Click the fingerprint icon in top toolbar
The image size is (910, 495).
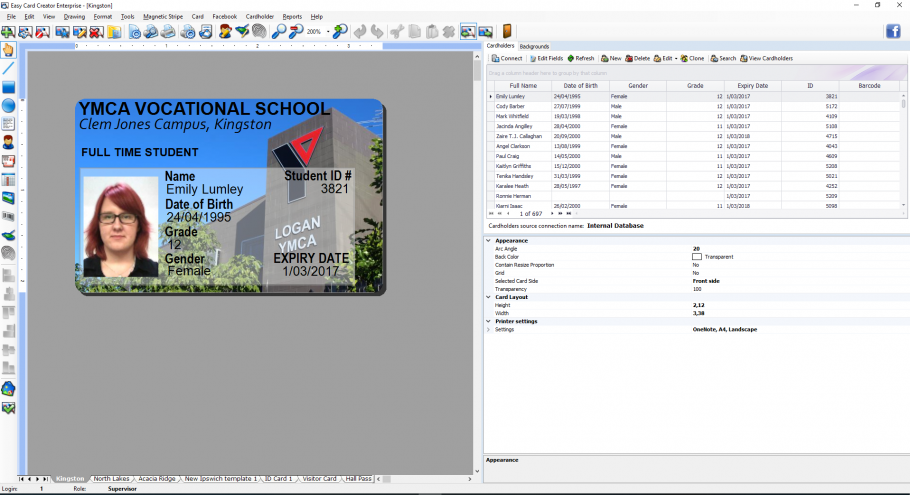[x=259, y=31]
